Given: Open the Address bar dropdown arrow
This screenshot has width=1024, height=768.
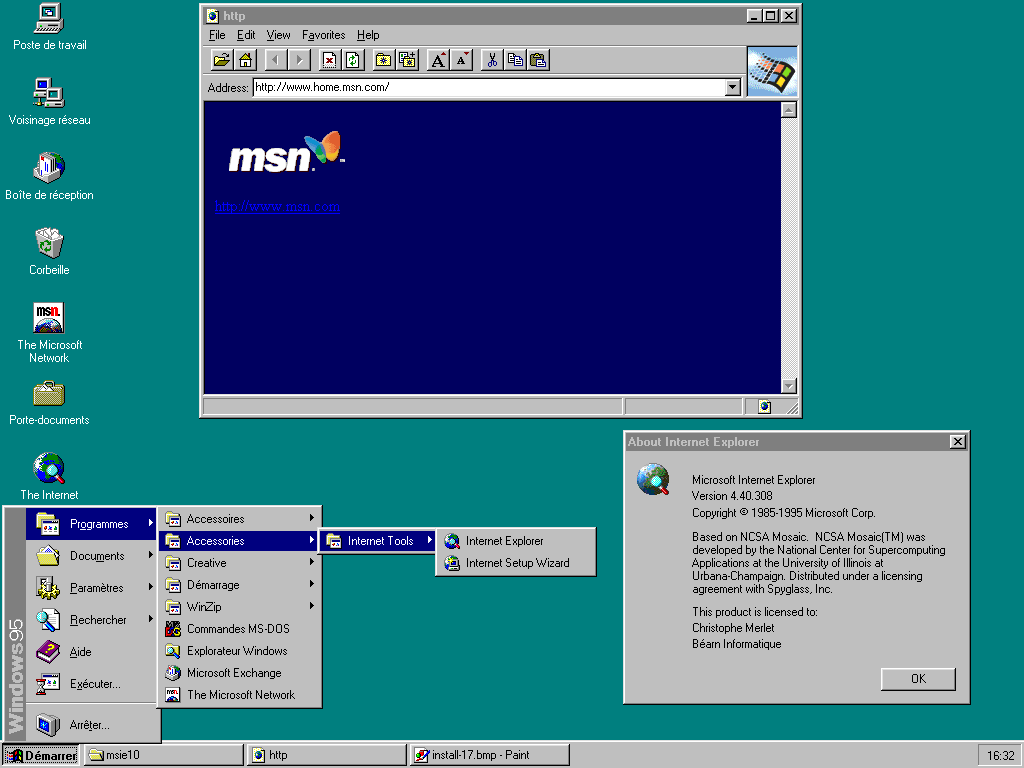Looking at the screenshot, I should (x=732, y=88).
